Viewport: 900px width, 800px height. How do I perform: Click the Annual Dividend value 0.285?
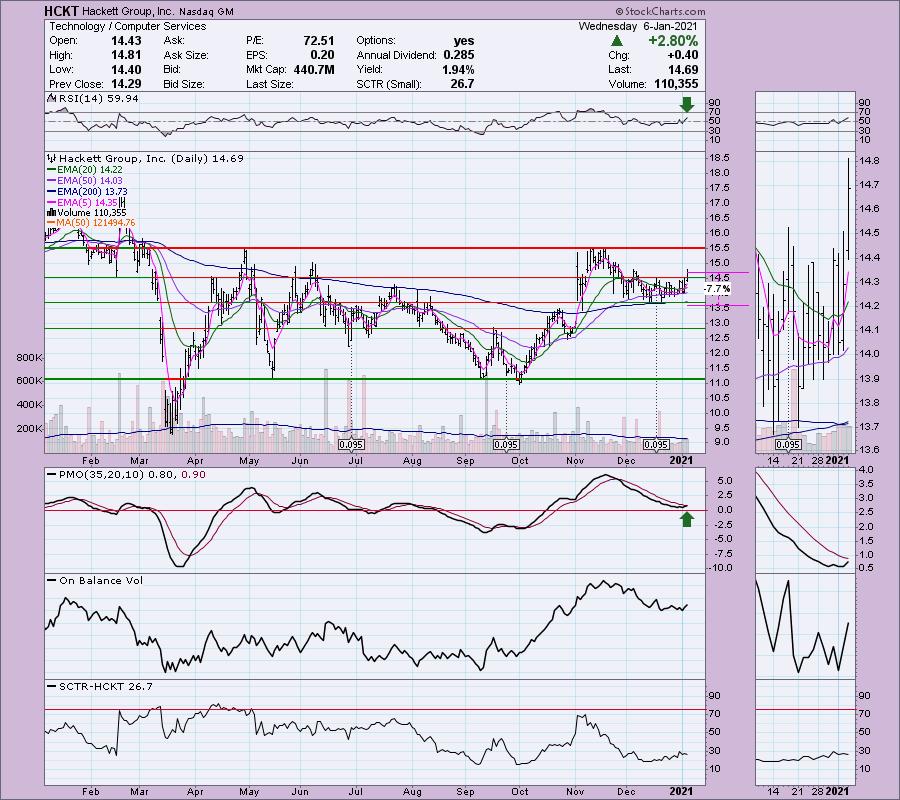click(x=459, y=55)
